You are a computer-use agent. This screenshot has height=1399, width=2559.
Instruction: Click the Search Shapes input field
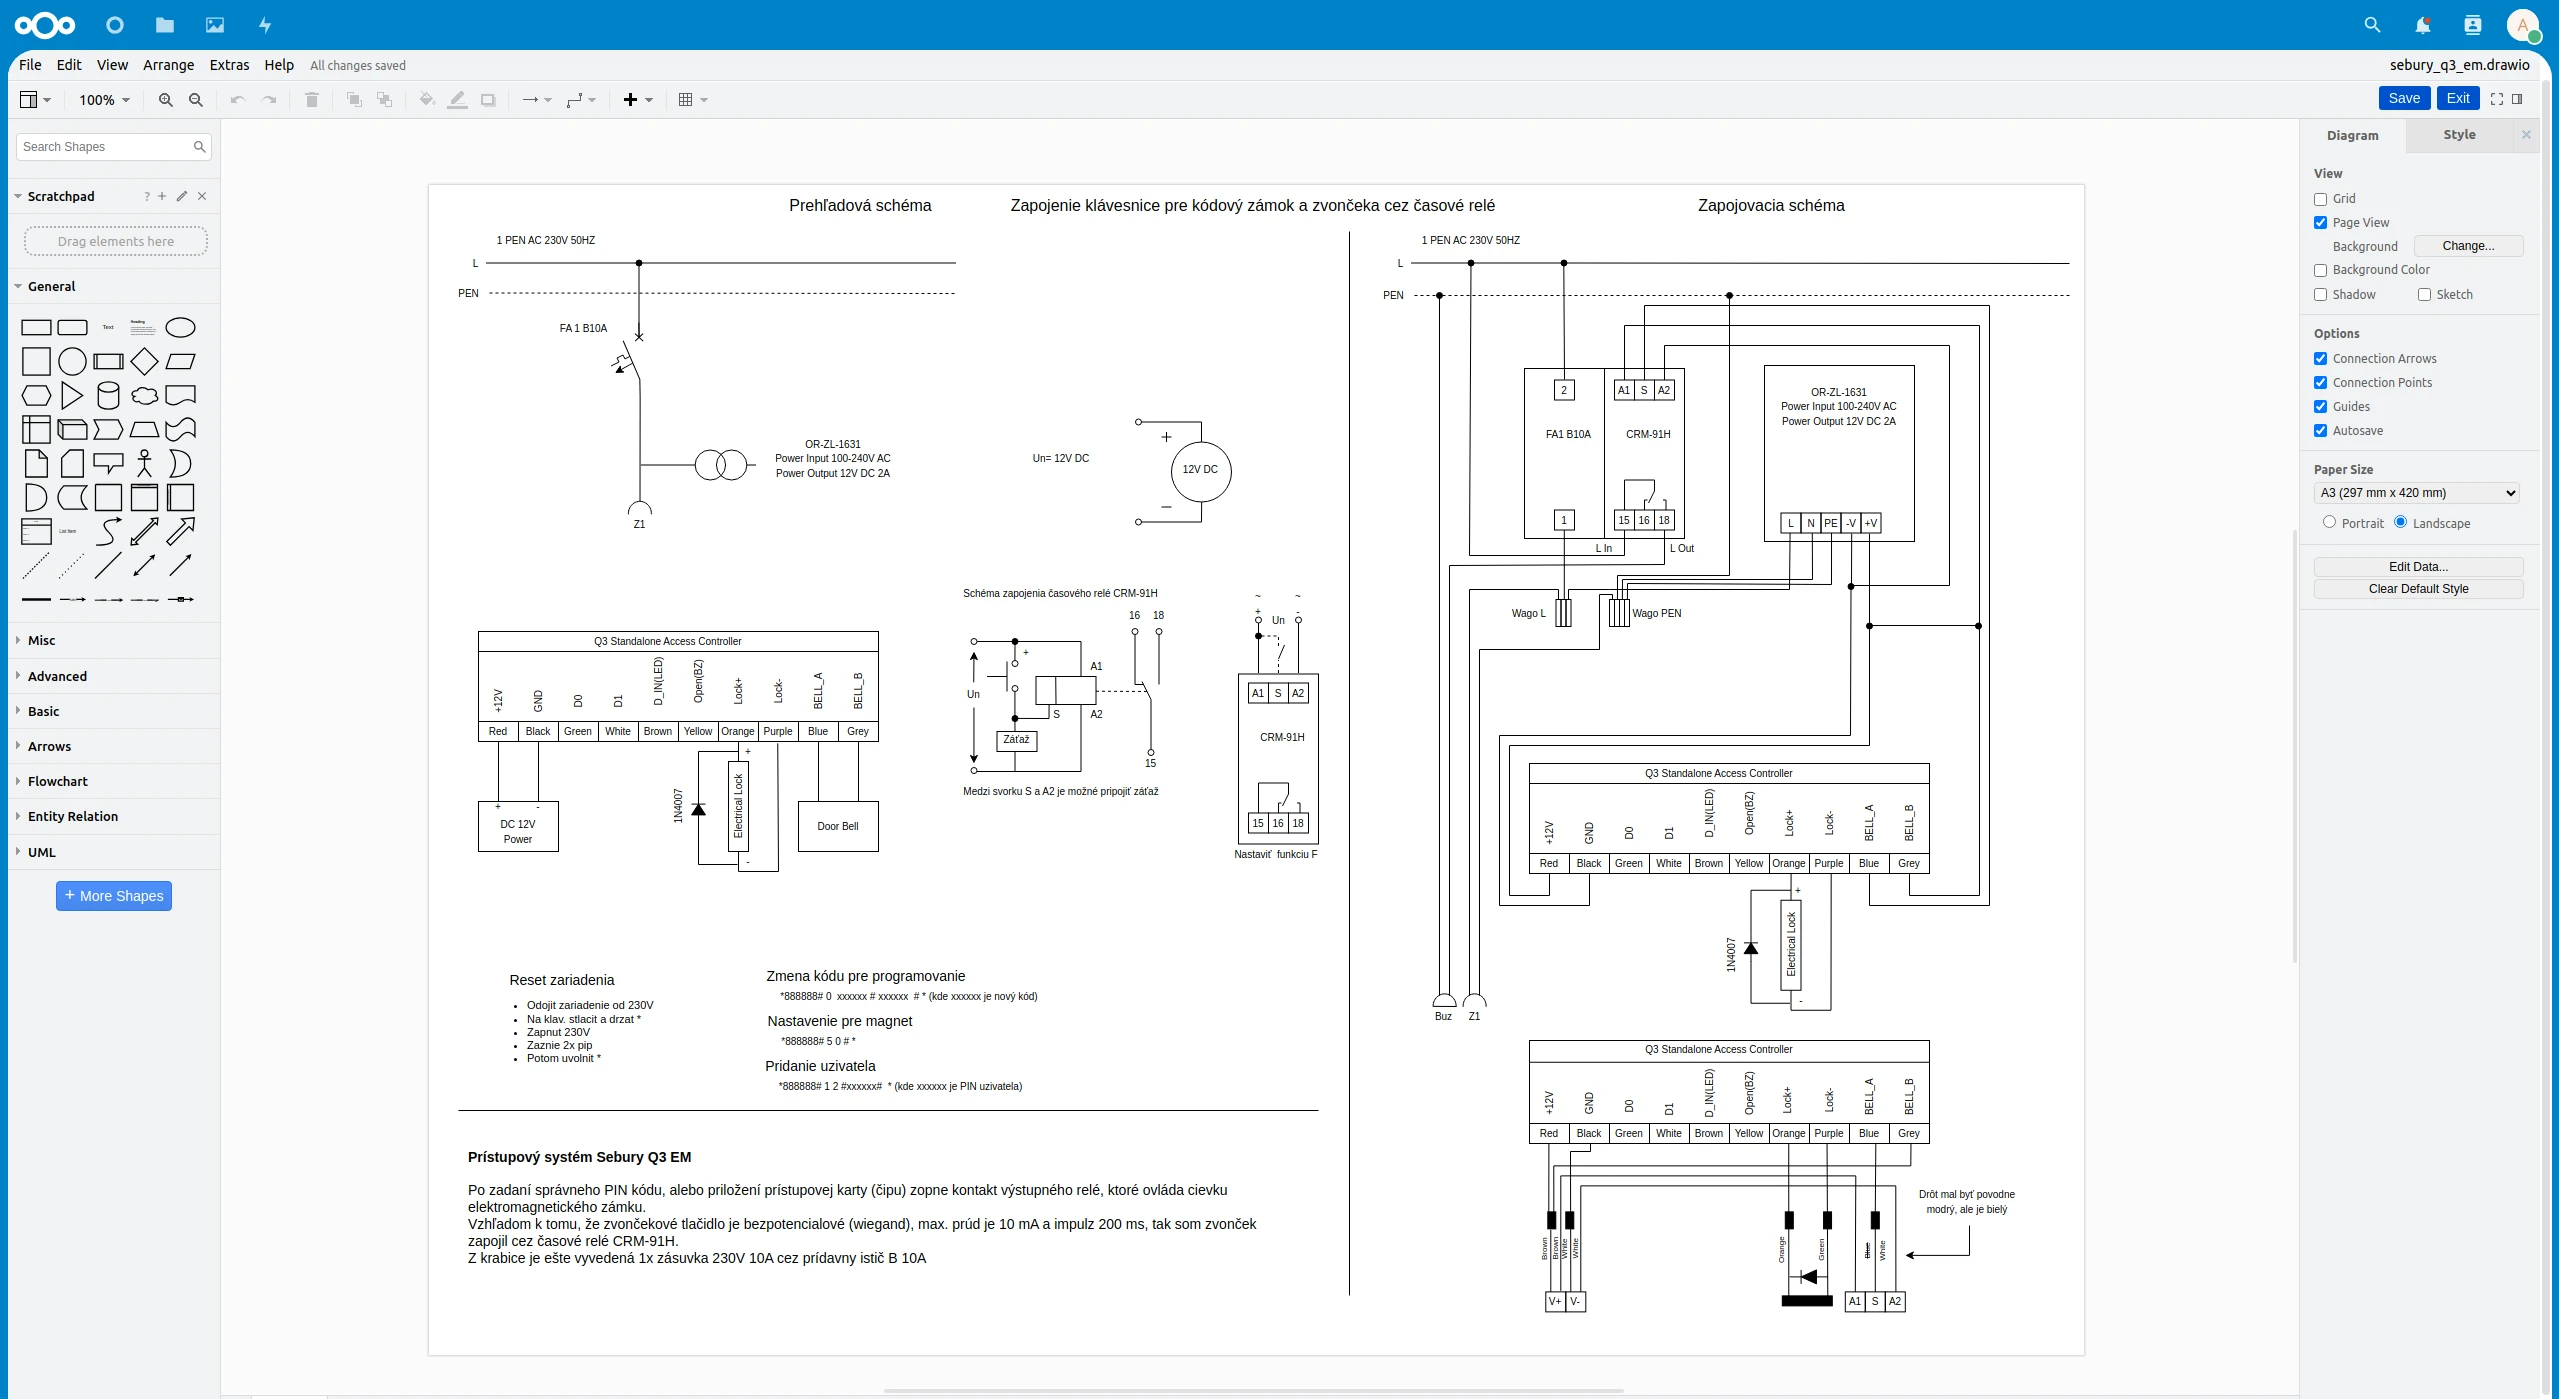(x=113, y=147)
